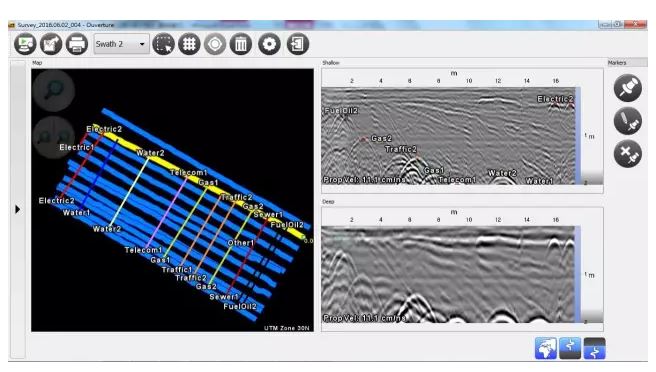This screenshot has width=656, height=372.
Task: Click the export exit icon
Action: pos(297,44)
